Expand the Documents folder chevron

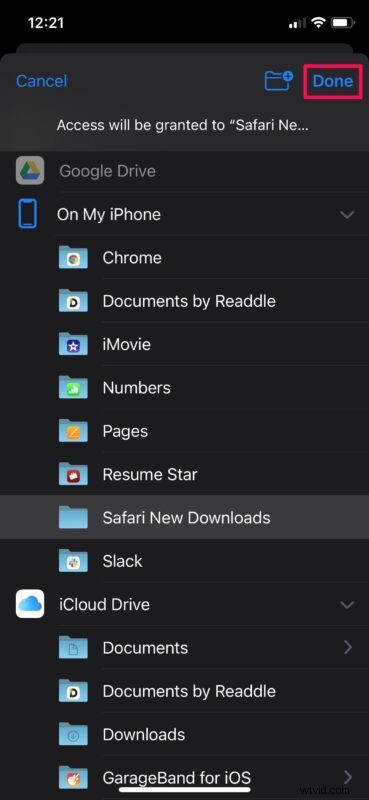(x=348, y=647)
